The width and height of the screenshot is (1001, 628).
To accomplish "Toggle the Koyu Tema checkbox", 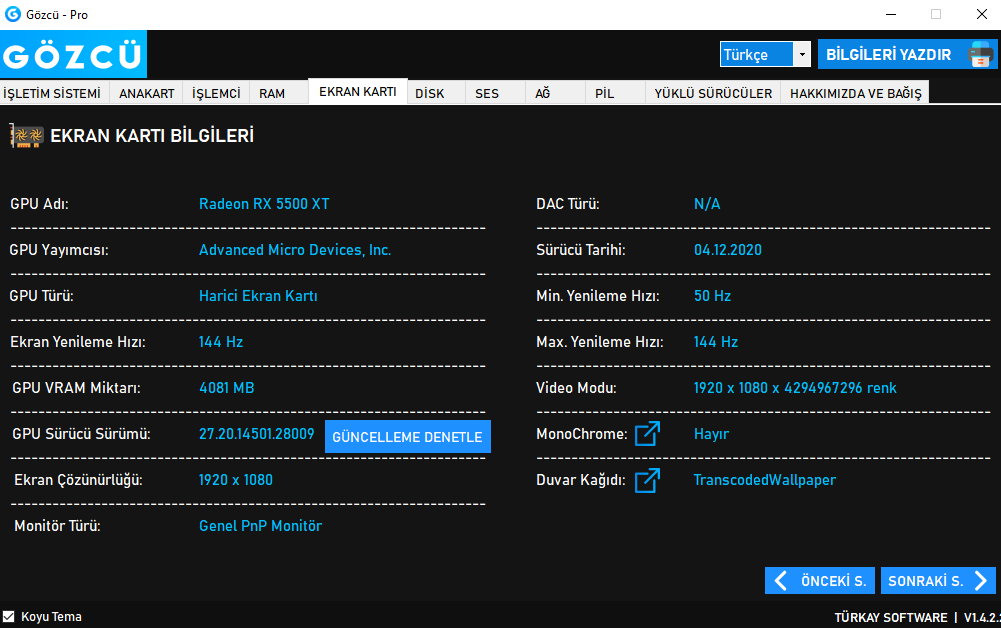I will coord(8,617).
